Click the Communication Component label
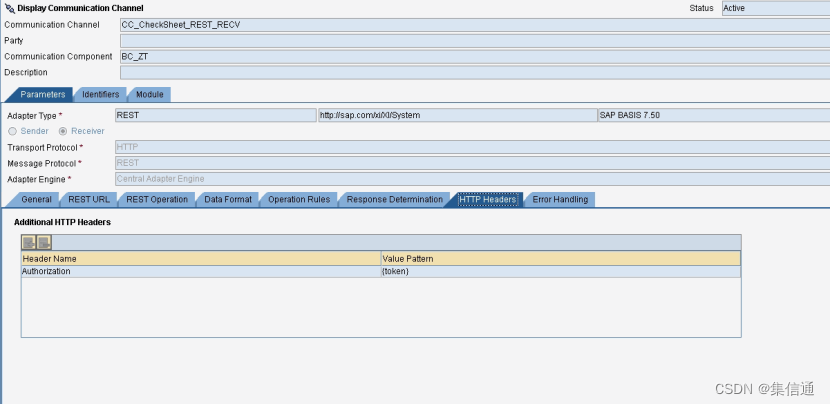The width and height of the screenshot is (830, 405). 58,57
